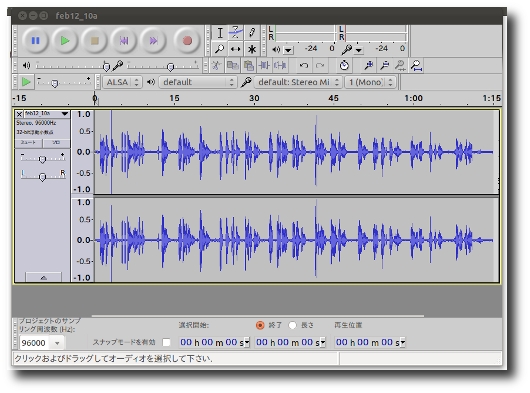Click the track gain slider
Viewport: 530px width, 393px height.
[x=42, y=157]
